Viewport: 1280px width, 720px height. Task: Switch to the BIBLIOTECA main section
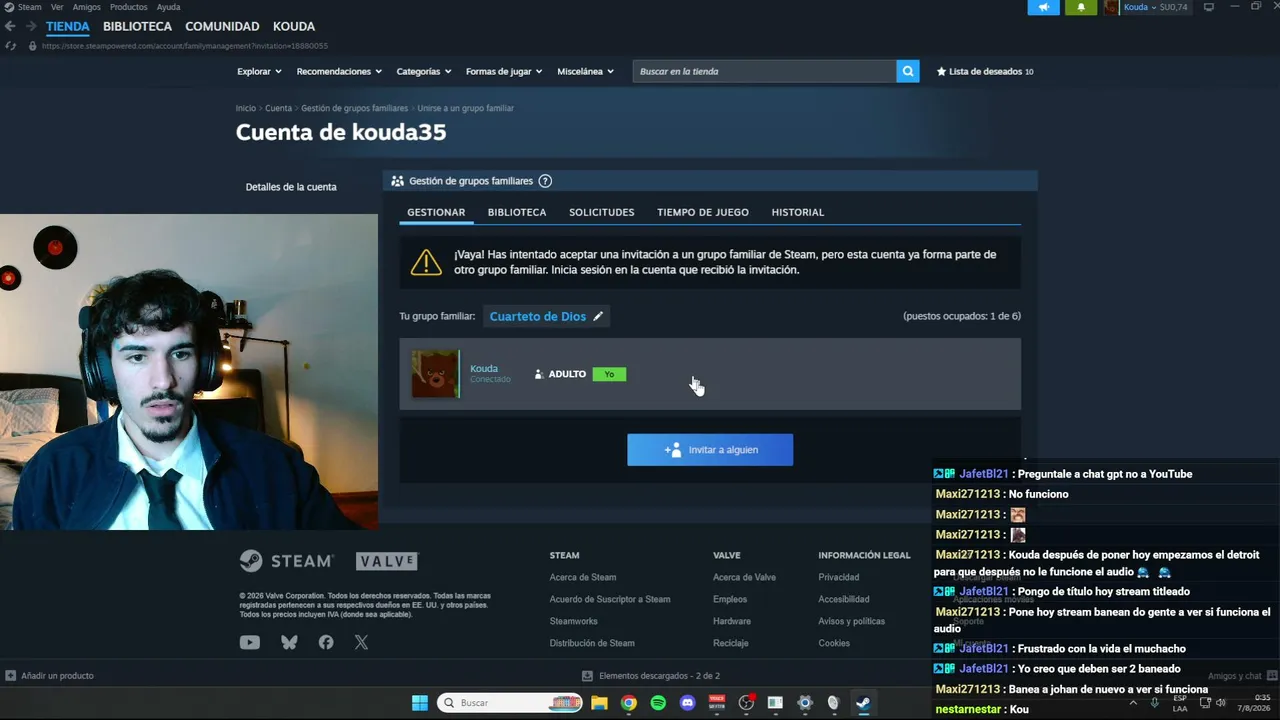137,27
